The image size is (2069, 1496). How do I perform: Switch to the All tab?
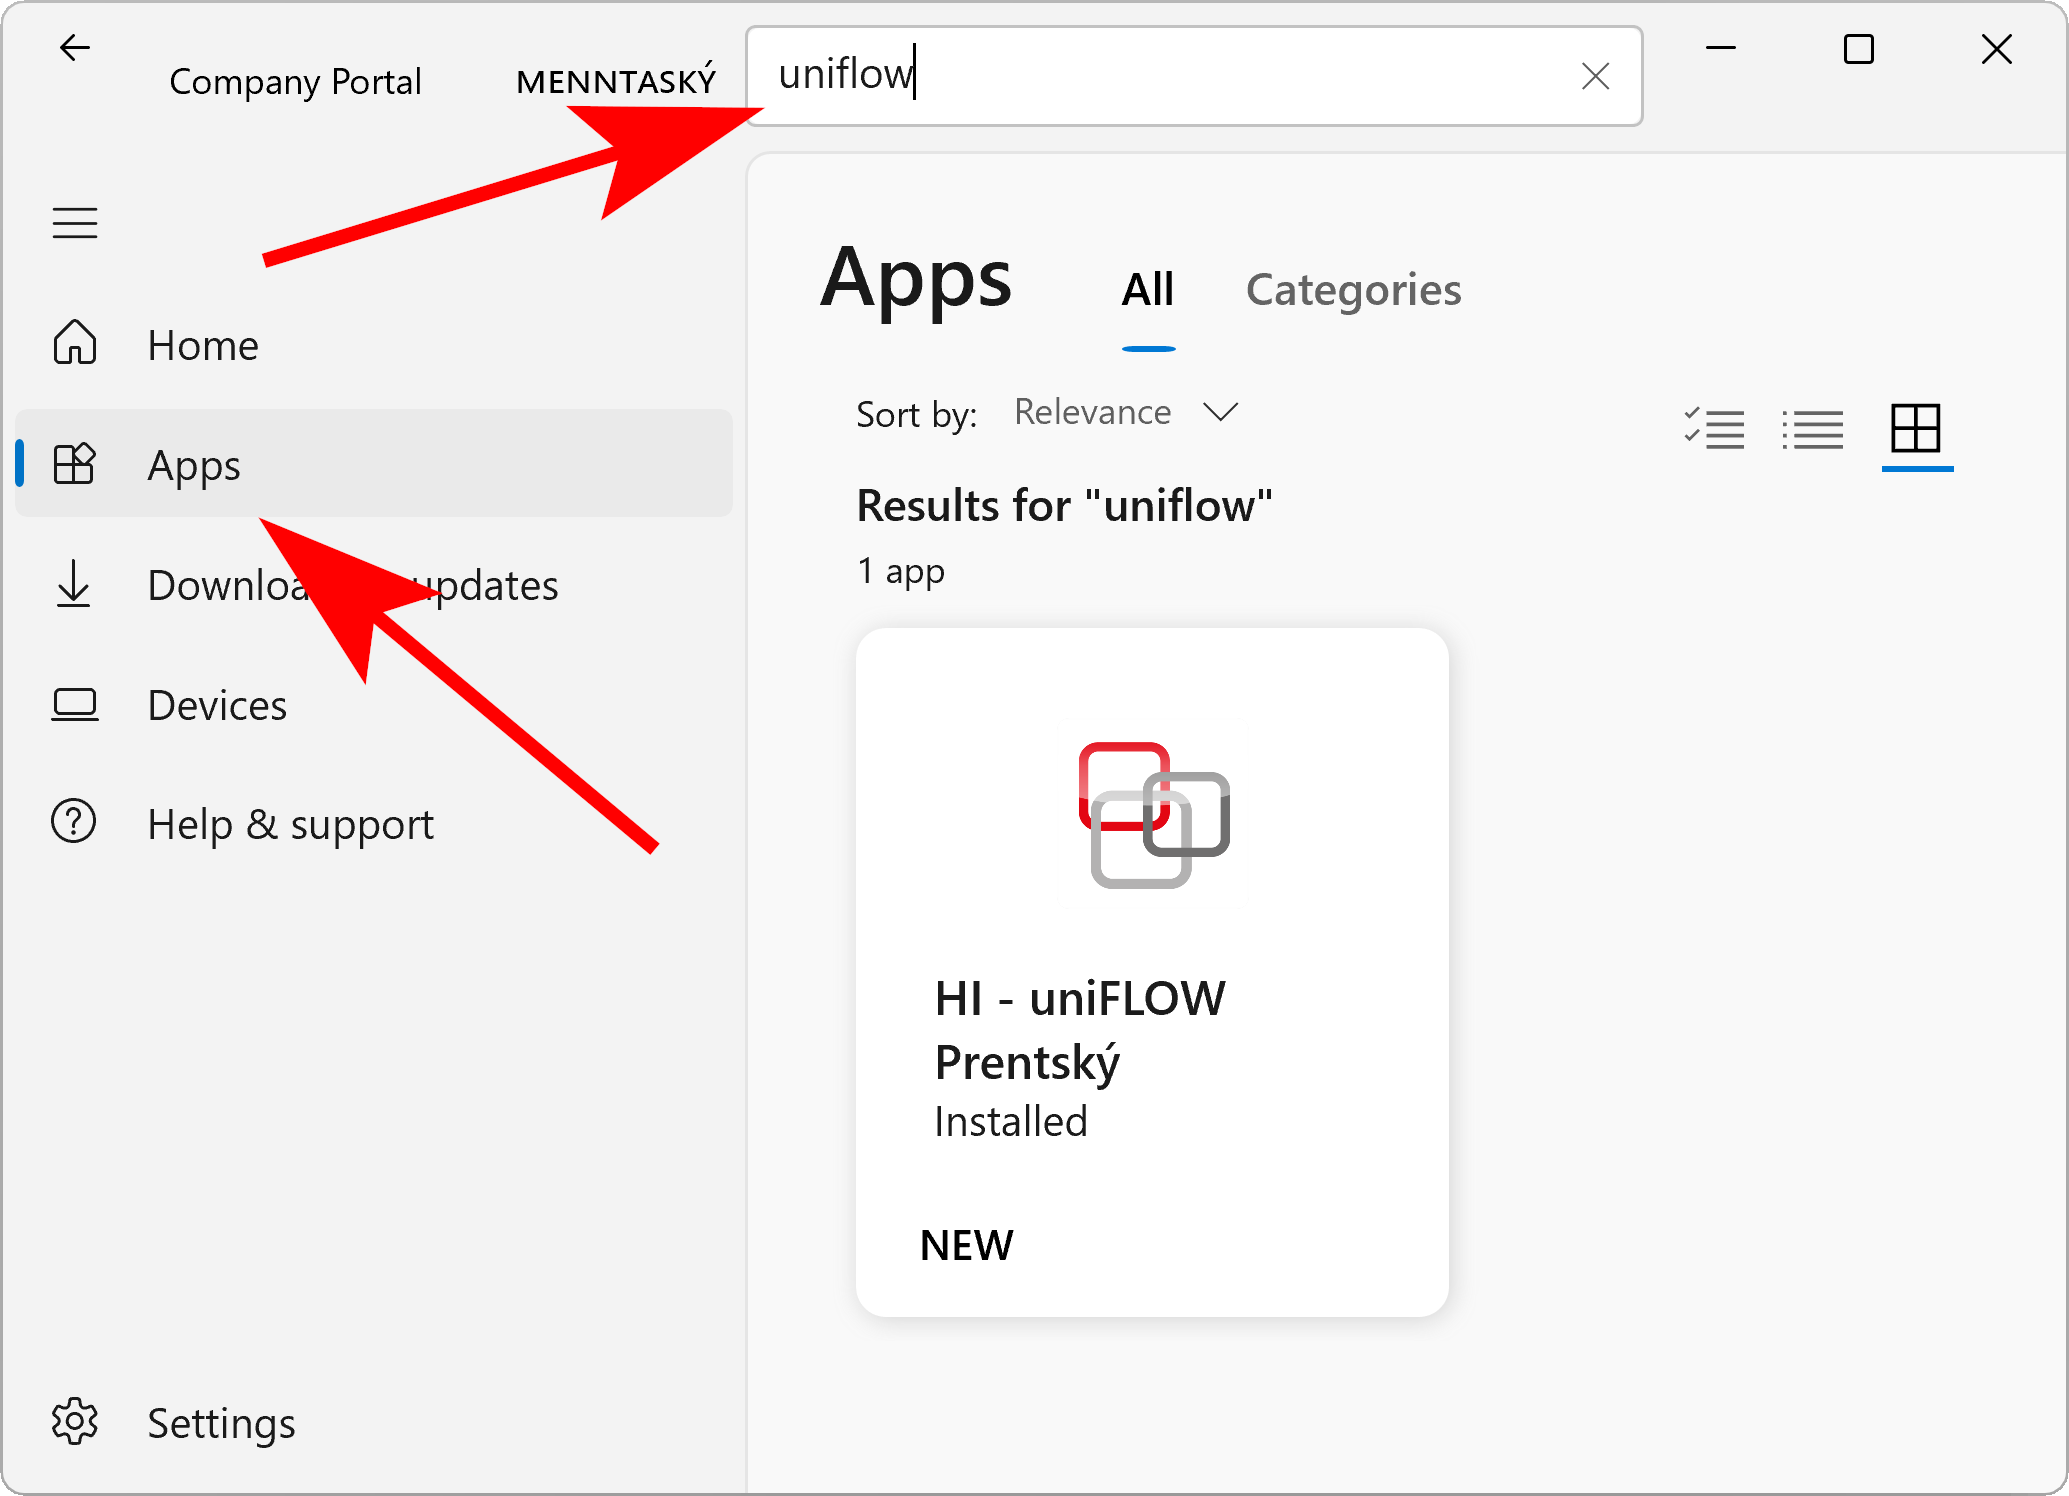pyautogui.click(x=1148, y=290)
